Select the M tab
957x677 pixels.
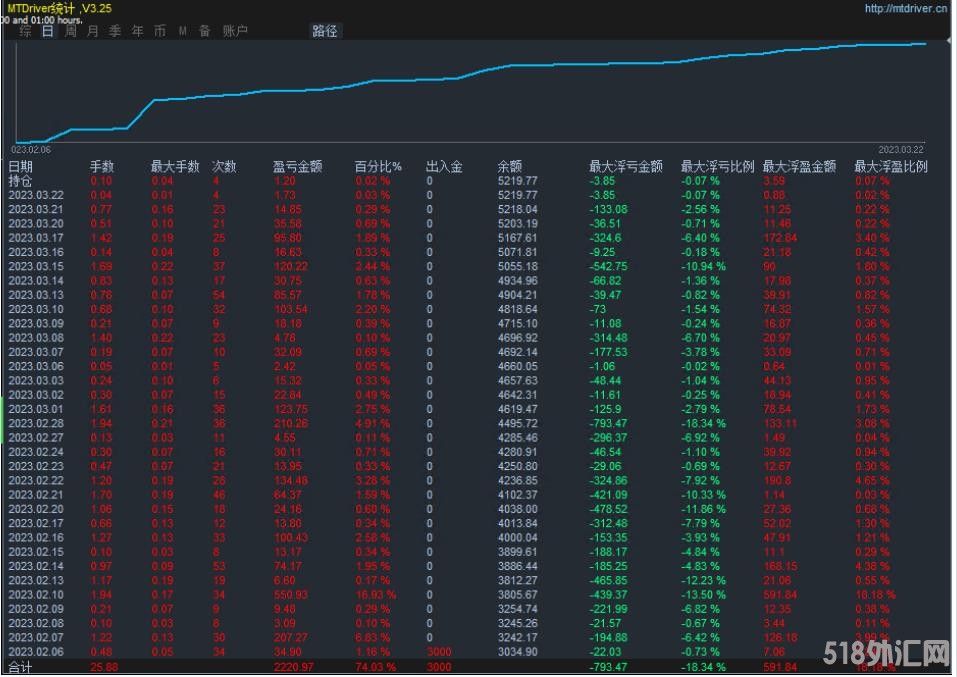182,31
